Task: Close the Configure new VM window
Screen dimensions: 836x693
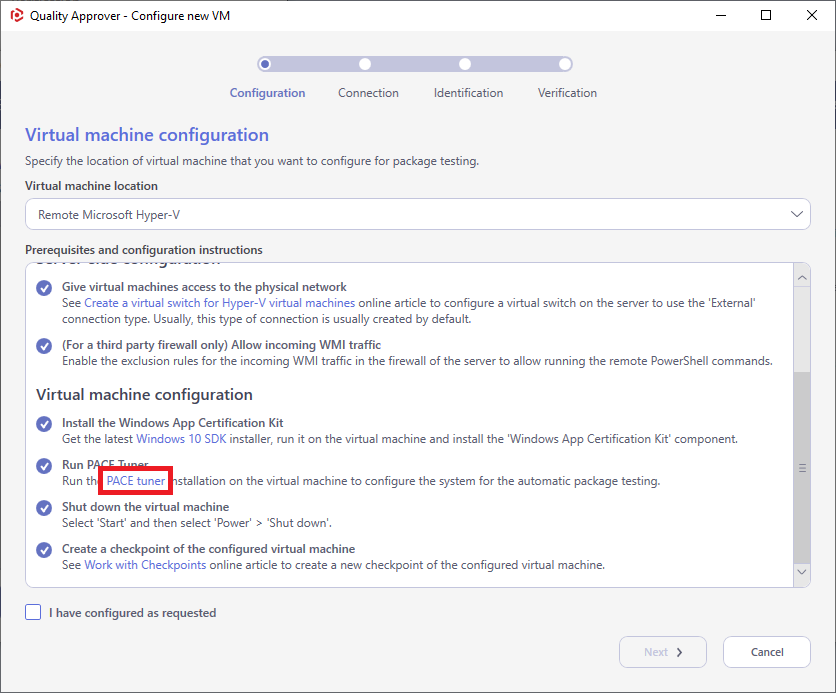Action: coord(811,15)
